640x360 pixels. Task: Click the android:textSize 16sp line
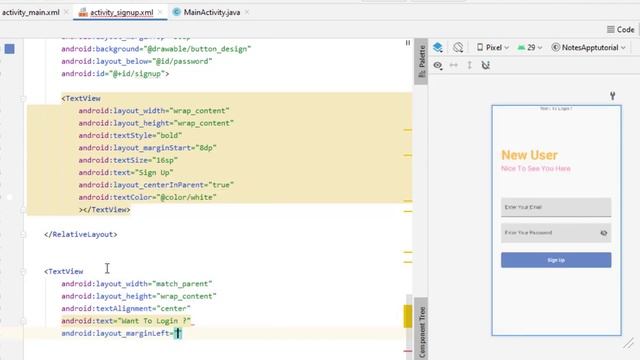click(128, 160)
